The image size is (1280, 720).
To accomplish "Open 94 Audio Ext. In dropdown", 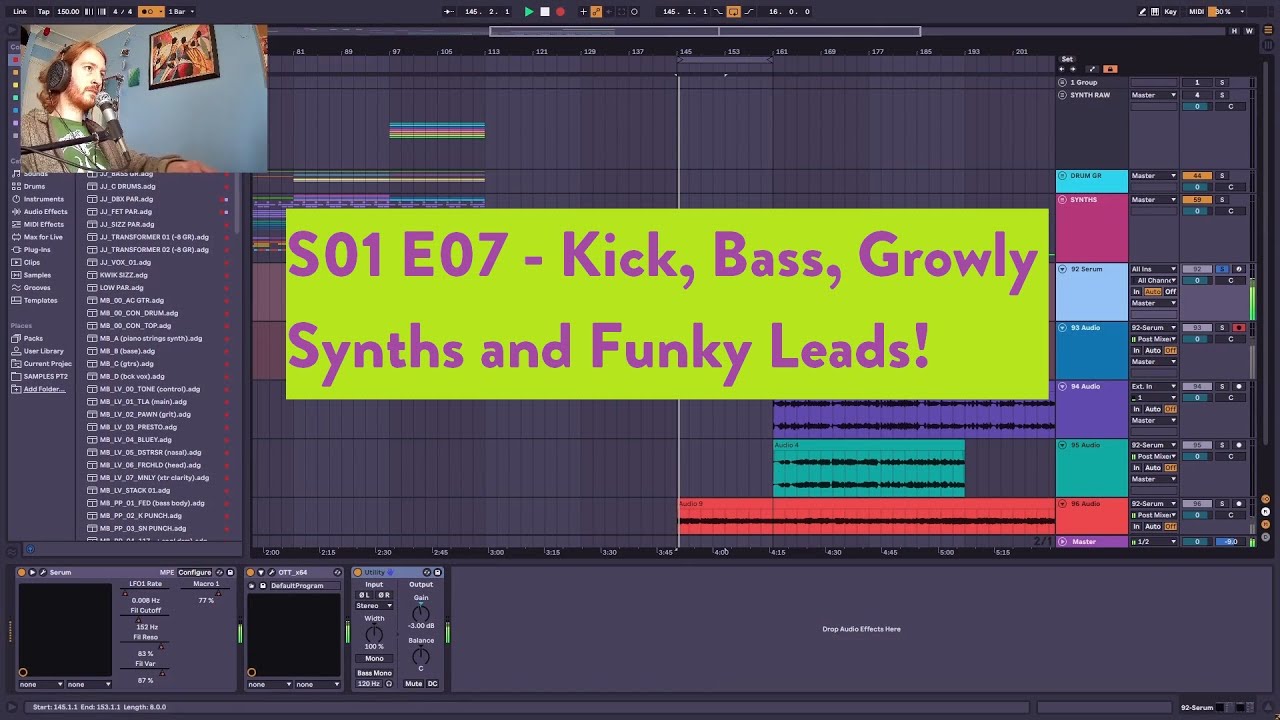I will click(x=1154, y=386).
